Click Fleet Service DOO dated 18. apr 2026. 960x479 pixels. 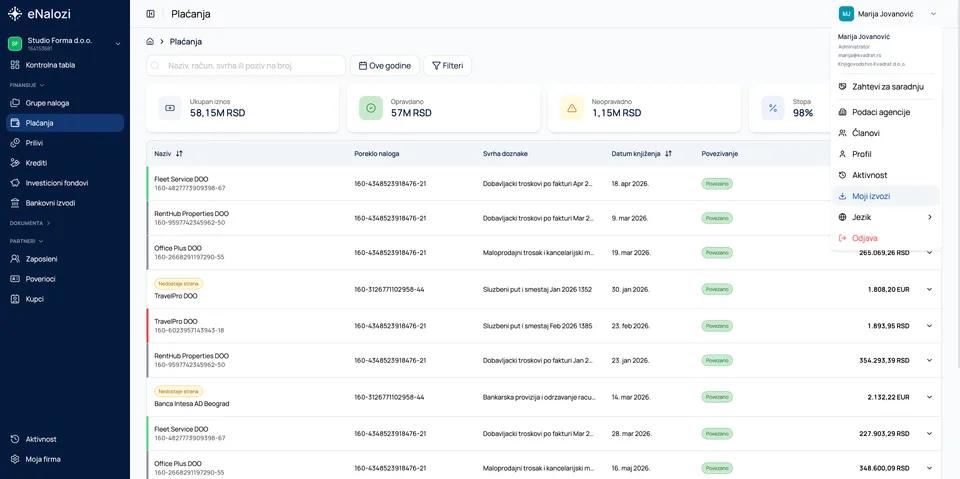[181, 179]
